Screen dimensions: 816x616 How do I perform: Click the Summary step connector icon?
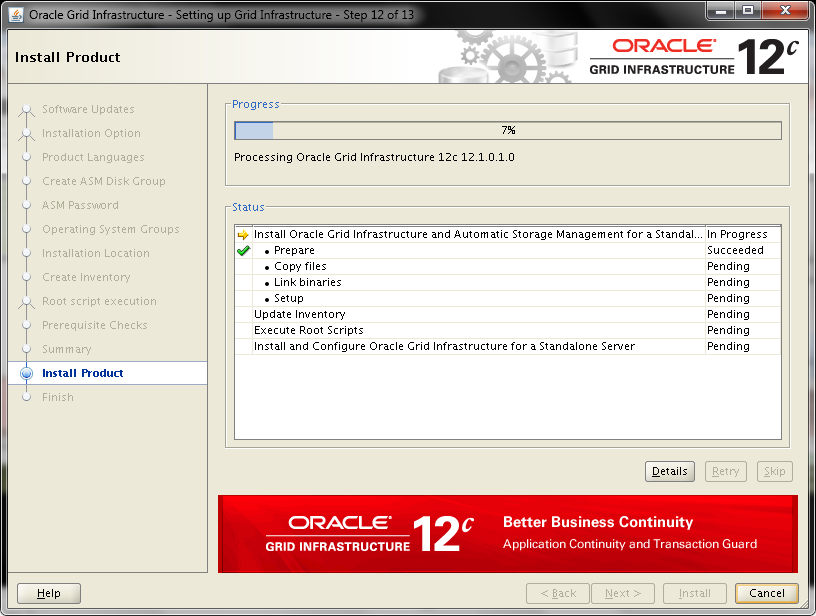pyautogui.click(x=27, y=349)
